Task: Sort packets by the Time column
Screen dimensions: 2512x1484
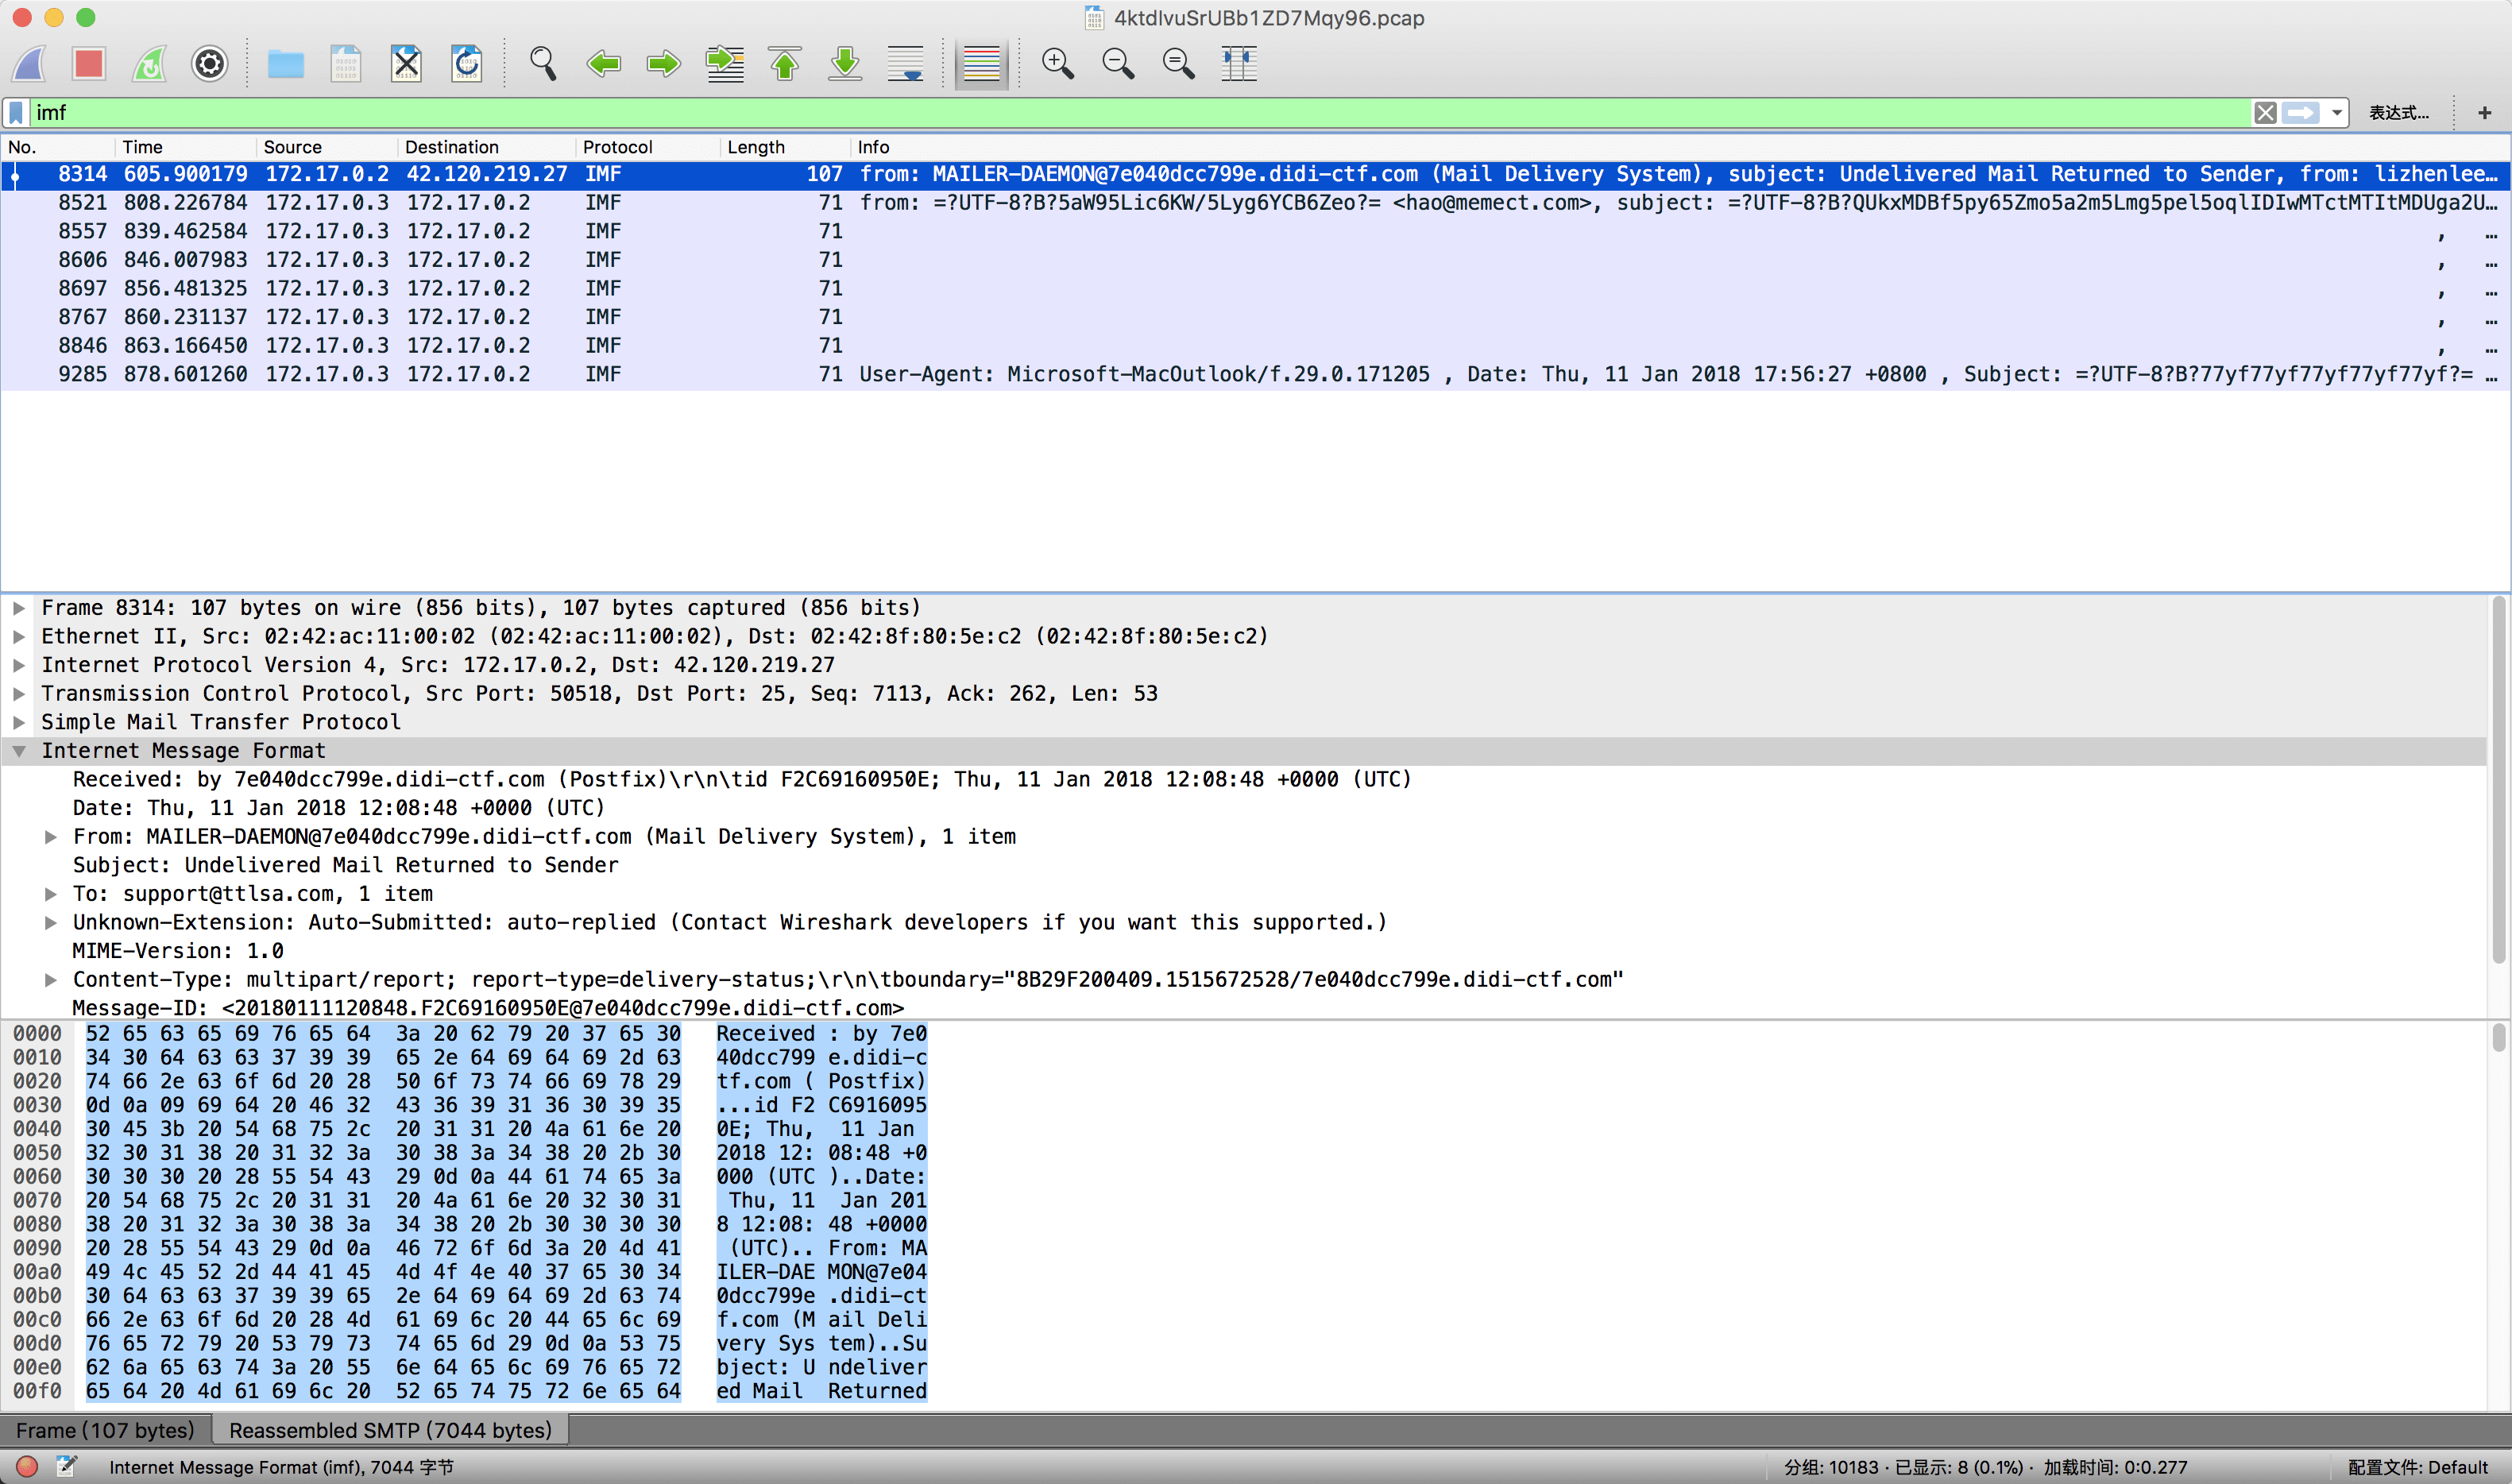Action: [185, 147]
